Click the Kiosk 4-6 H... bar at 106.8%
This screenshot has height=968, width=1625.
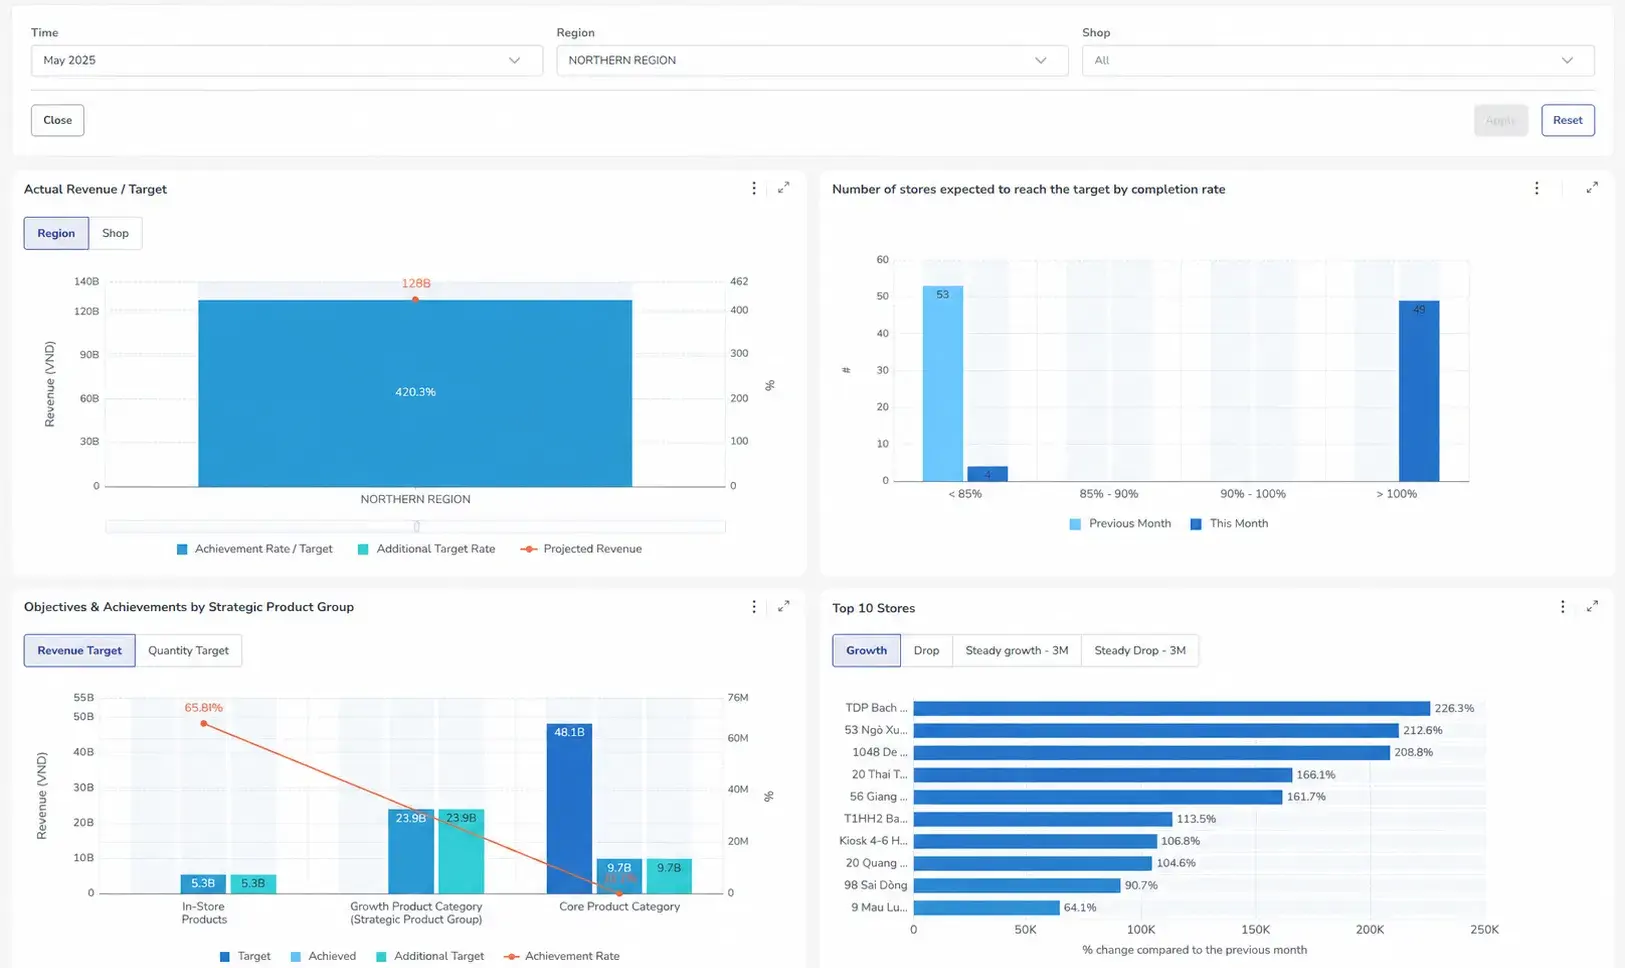(x=1035, y=841)
